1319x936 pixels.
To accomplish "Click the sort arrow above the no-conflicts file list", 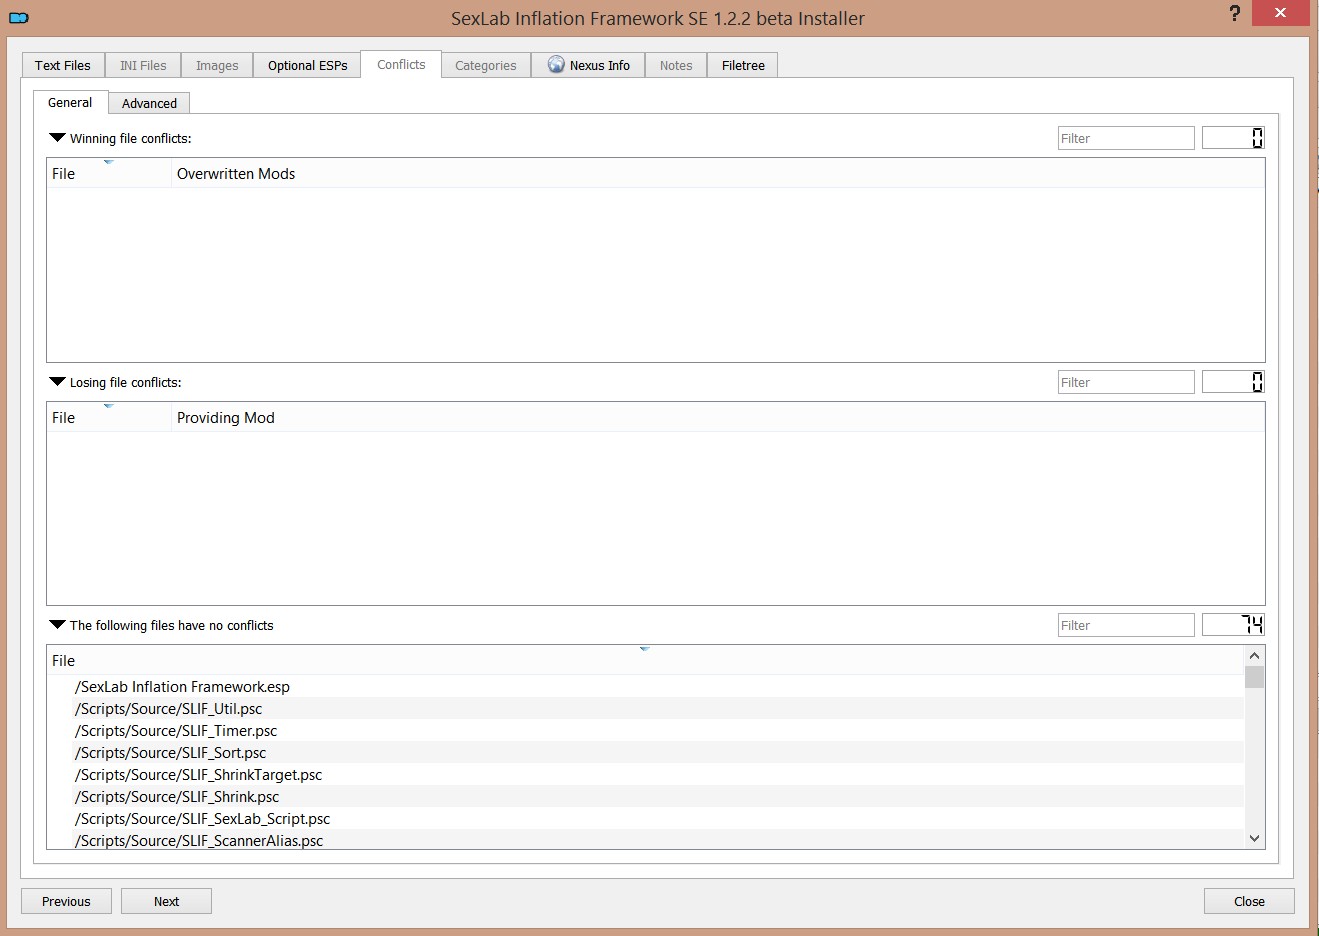I will coord(645,647).
